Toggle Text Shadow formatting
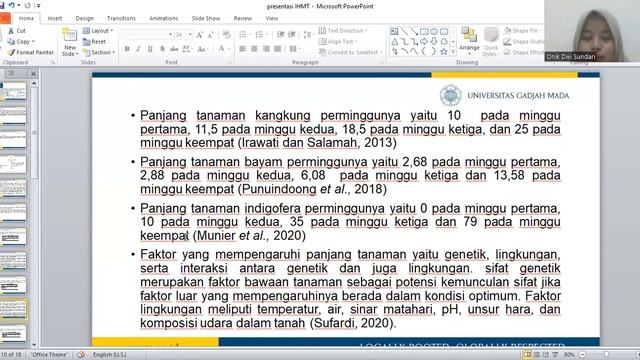Image resolution: width=640 pixels, height=360 pixels. (x=162, y=49)
